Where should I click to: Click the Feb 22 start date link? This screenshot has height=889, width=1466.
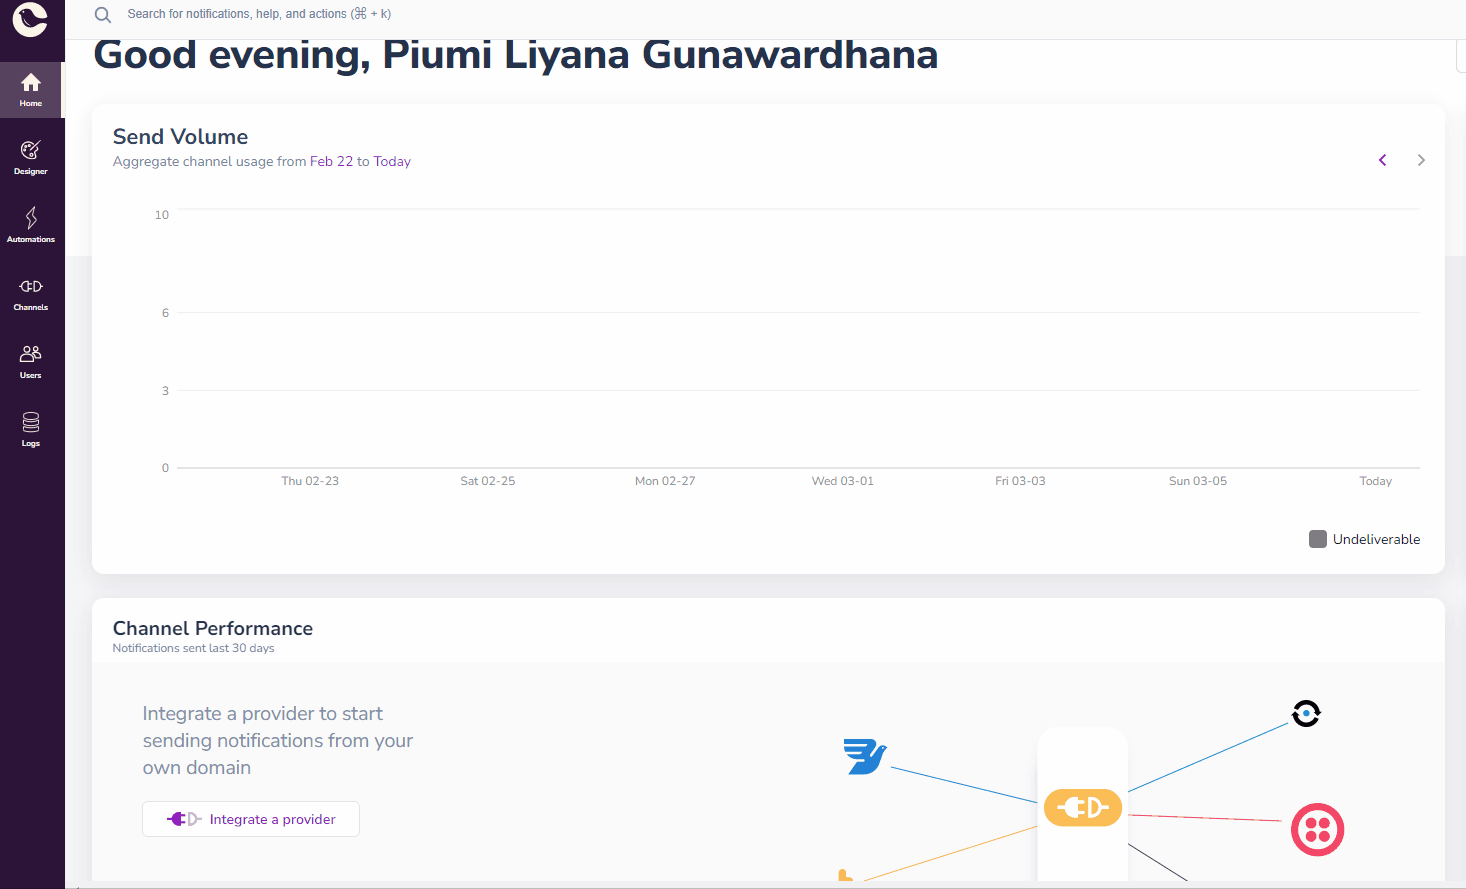click(331, 161)
